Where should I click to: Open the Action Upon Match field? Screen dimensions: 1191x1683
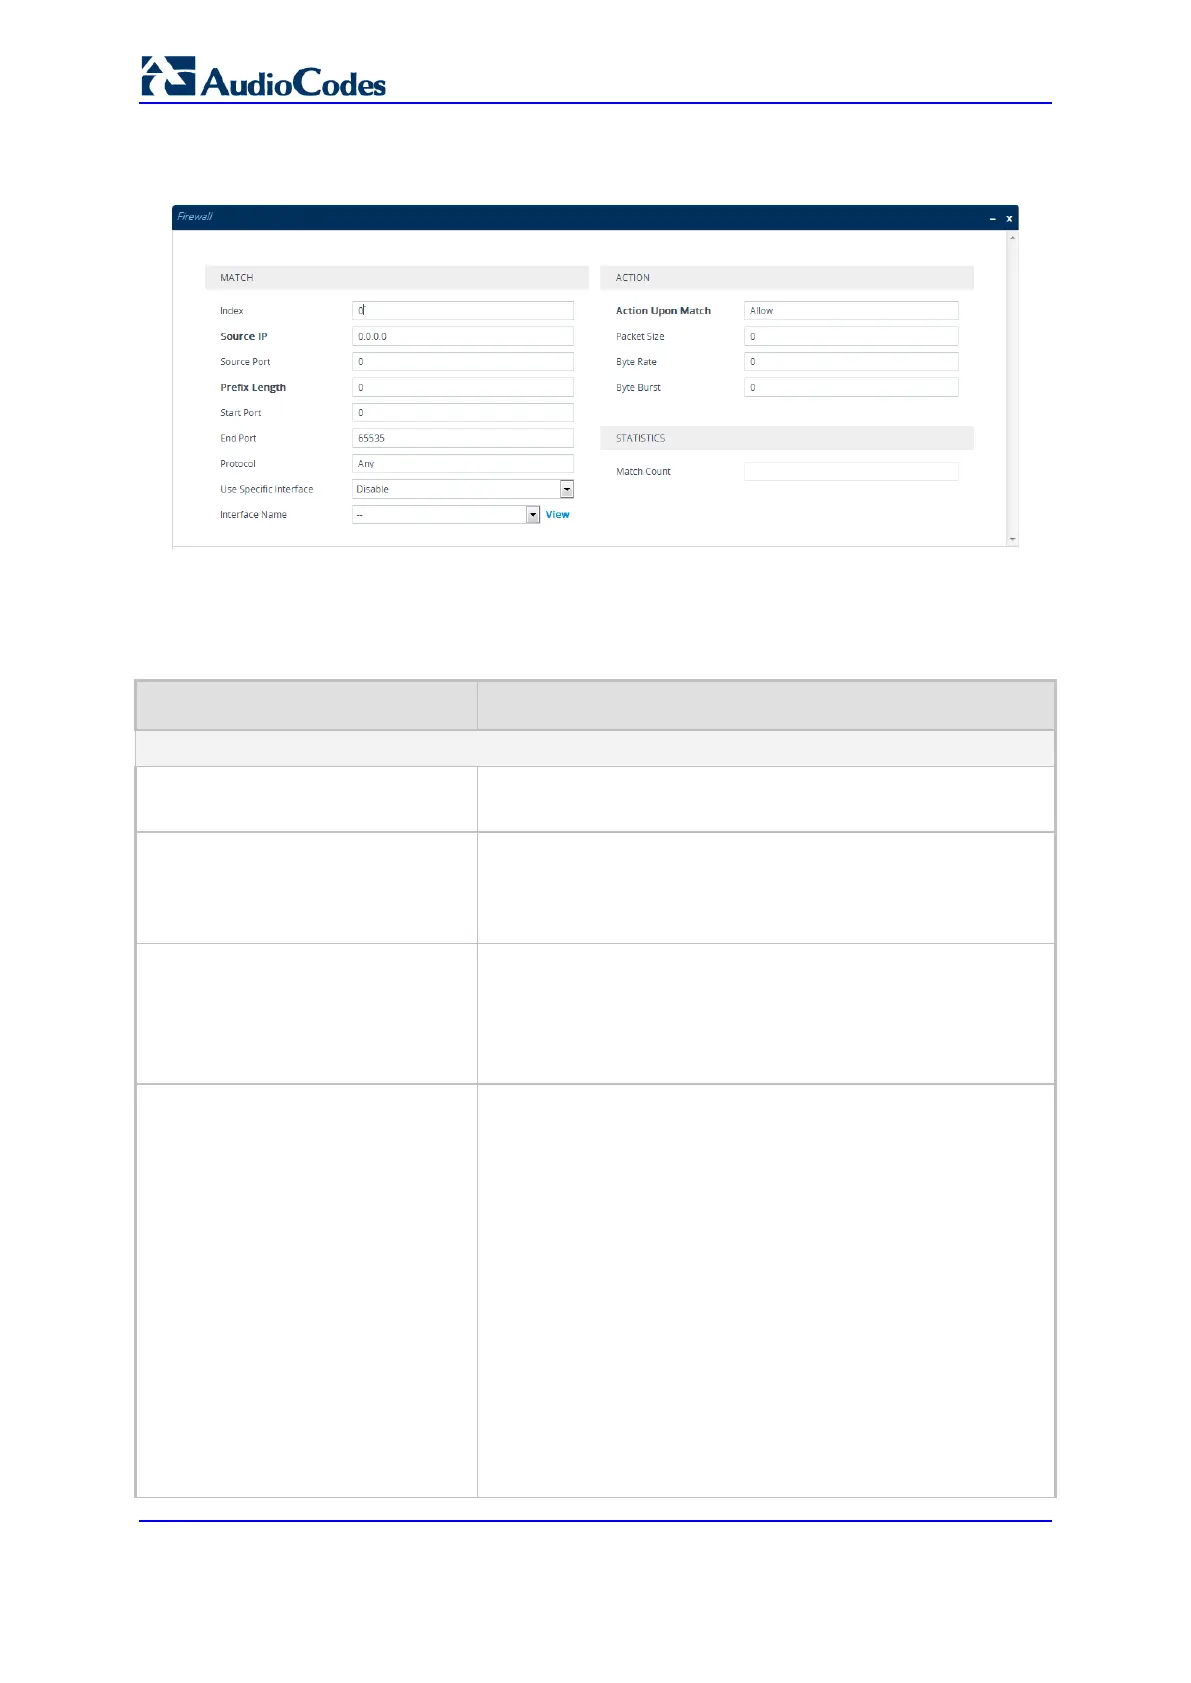coord(851,311)
